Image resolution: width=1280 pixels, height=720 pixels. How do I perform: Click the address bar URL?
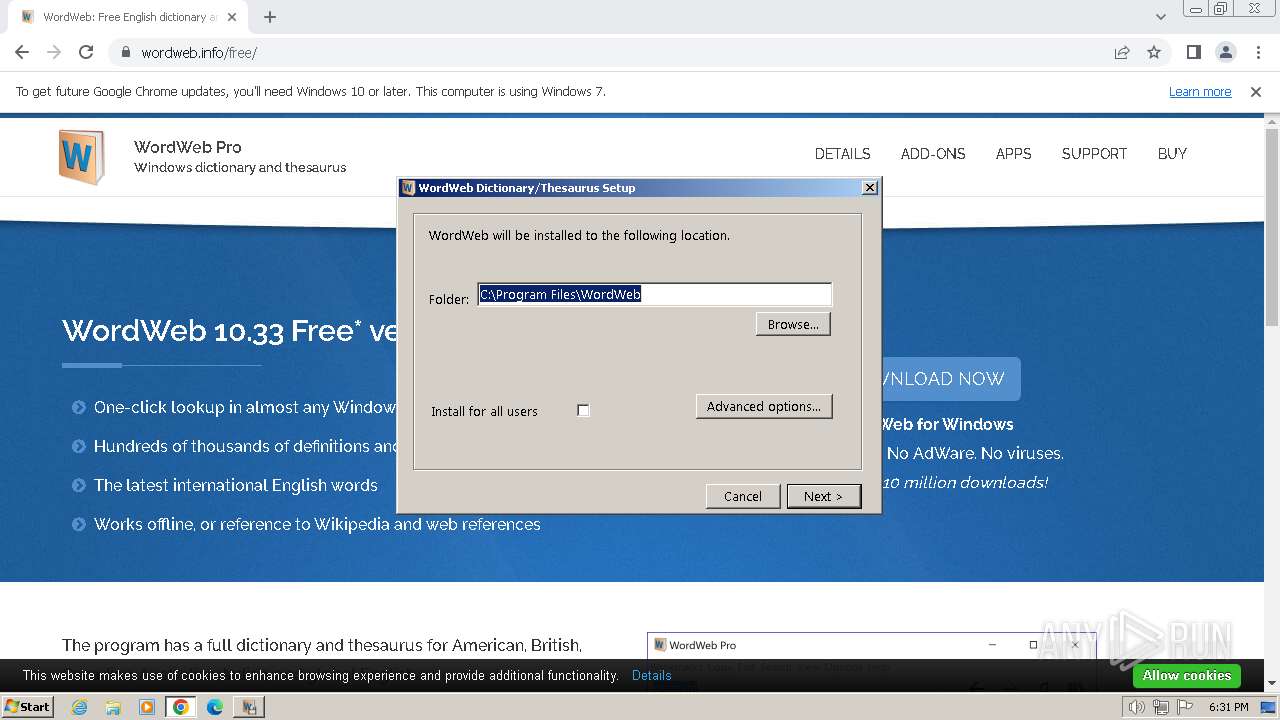coord(199,52)
